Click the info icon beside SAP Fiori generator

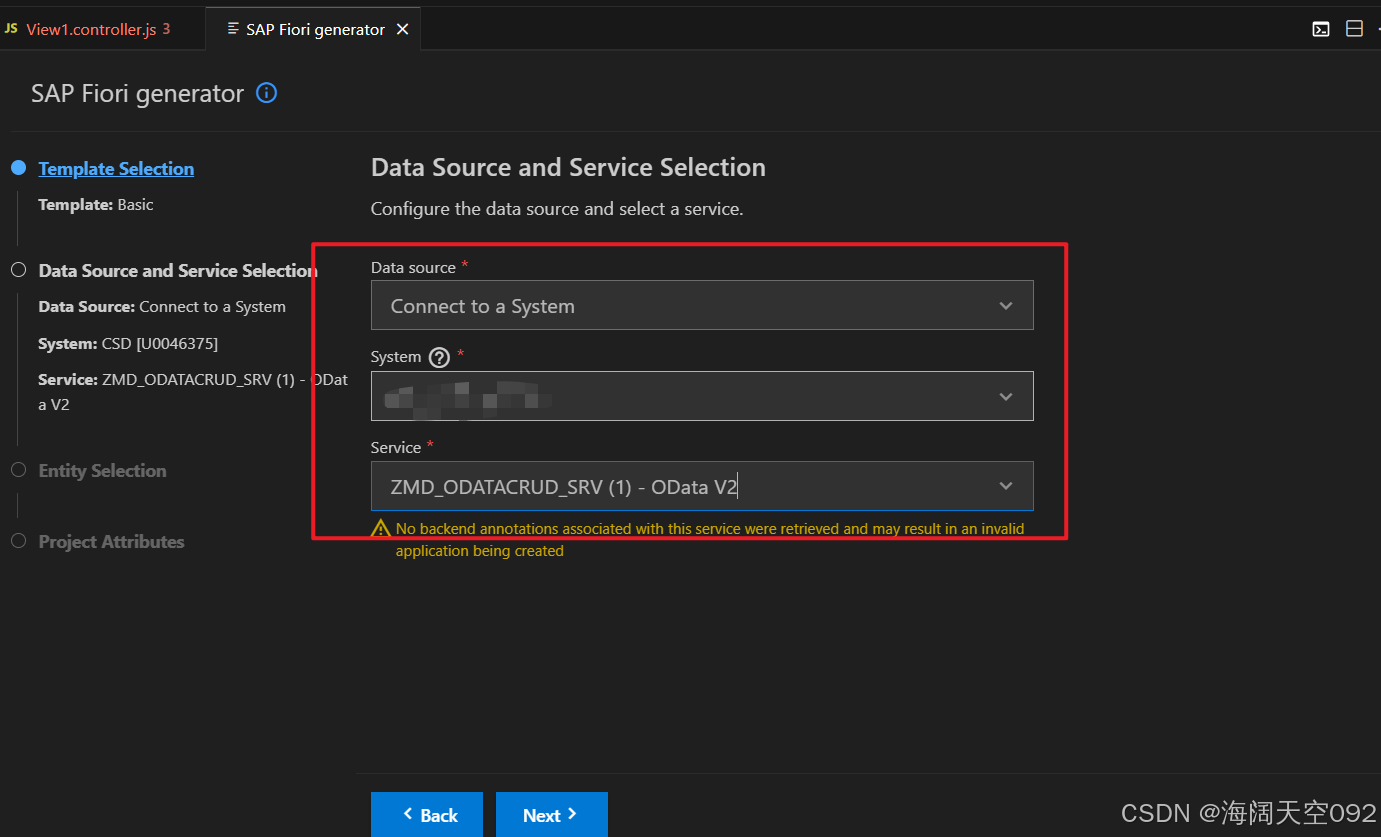pos(266,93)
